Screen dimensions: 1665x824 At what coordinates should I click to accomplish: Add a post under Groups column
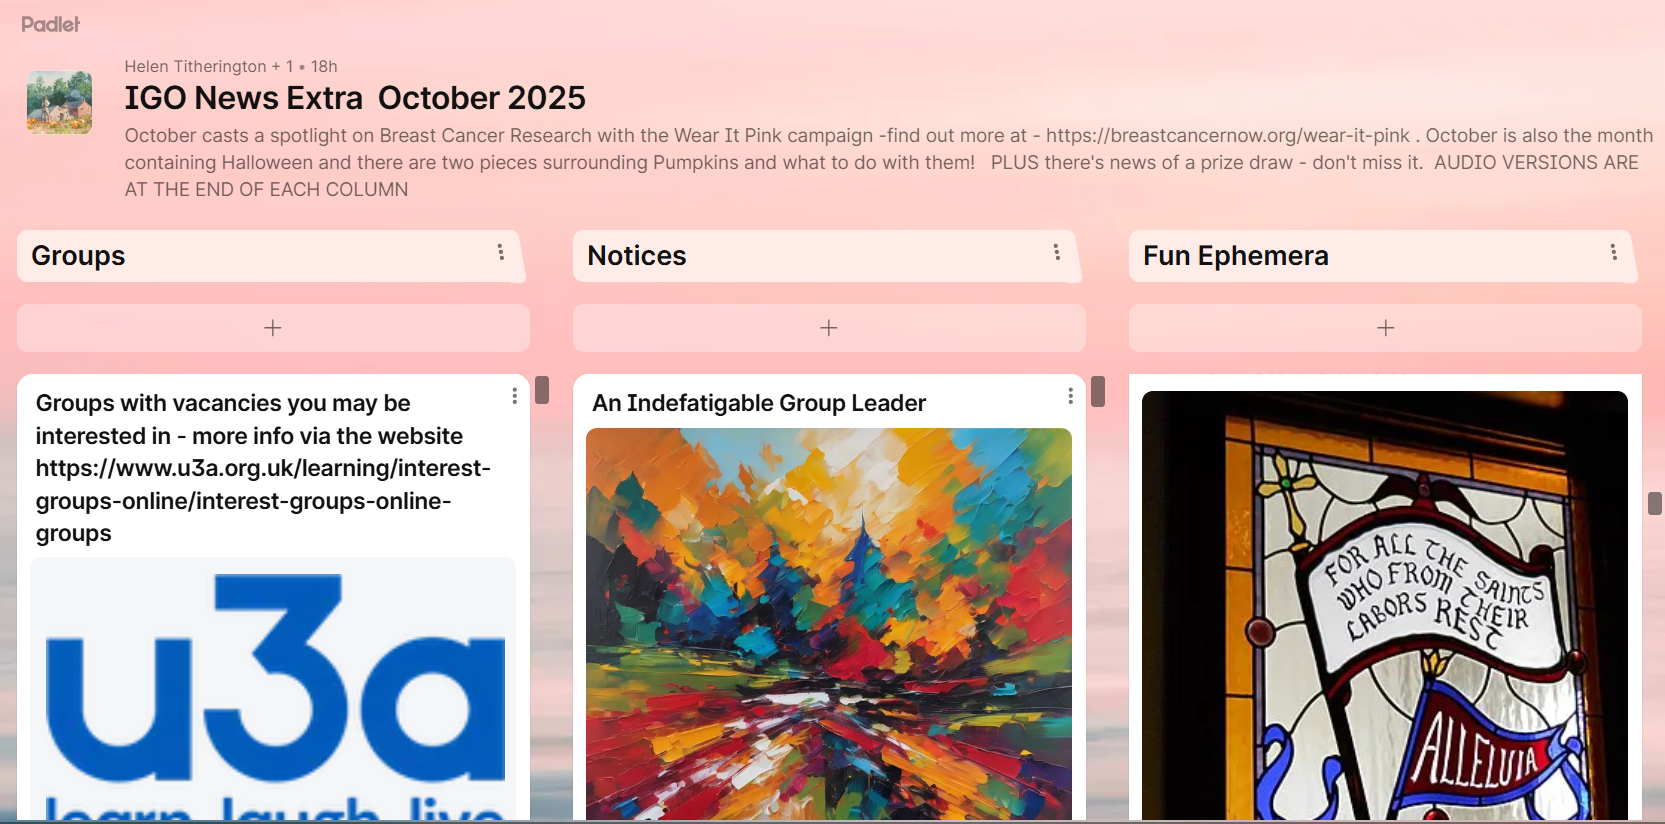(273, 328)
